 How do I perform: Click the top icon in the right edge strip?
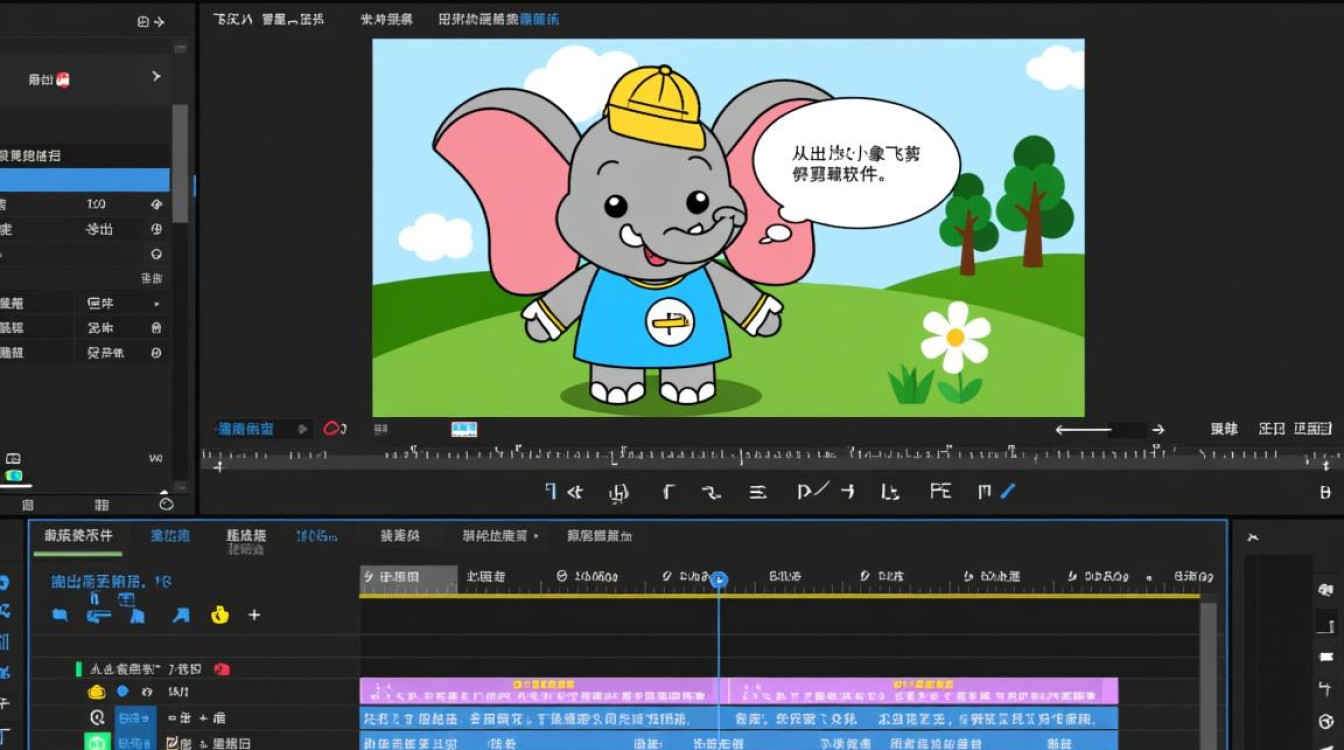[x=1326, y=589]
